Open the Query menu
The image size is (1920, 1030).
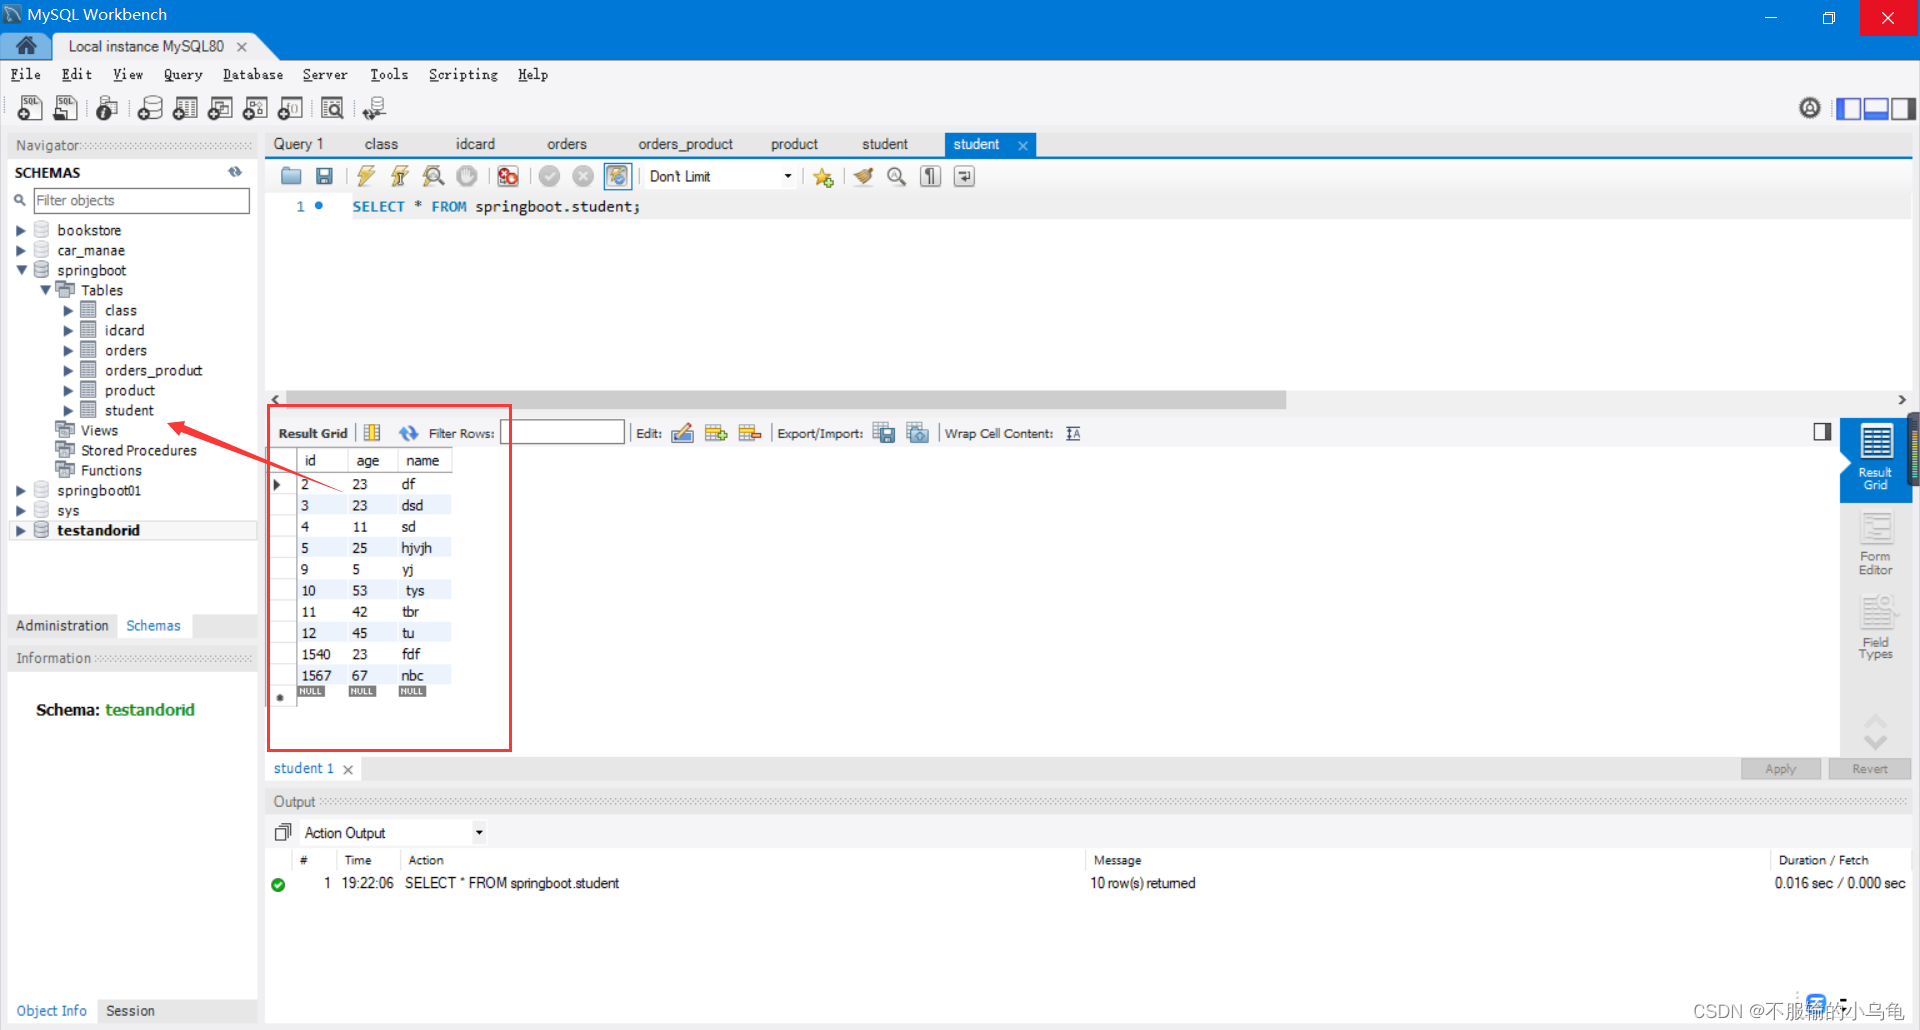(x=183, y=75)
